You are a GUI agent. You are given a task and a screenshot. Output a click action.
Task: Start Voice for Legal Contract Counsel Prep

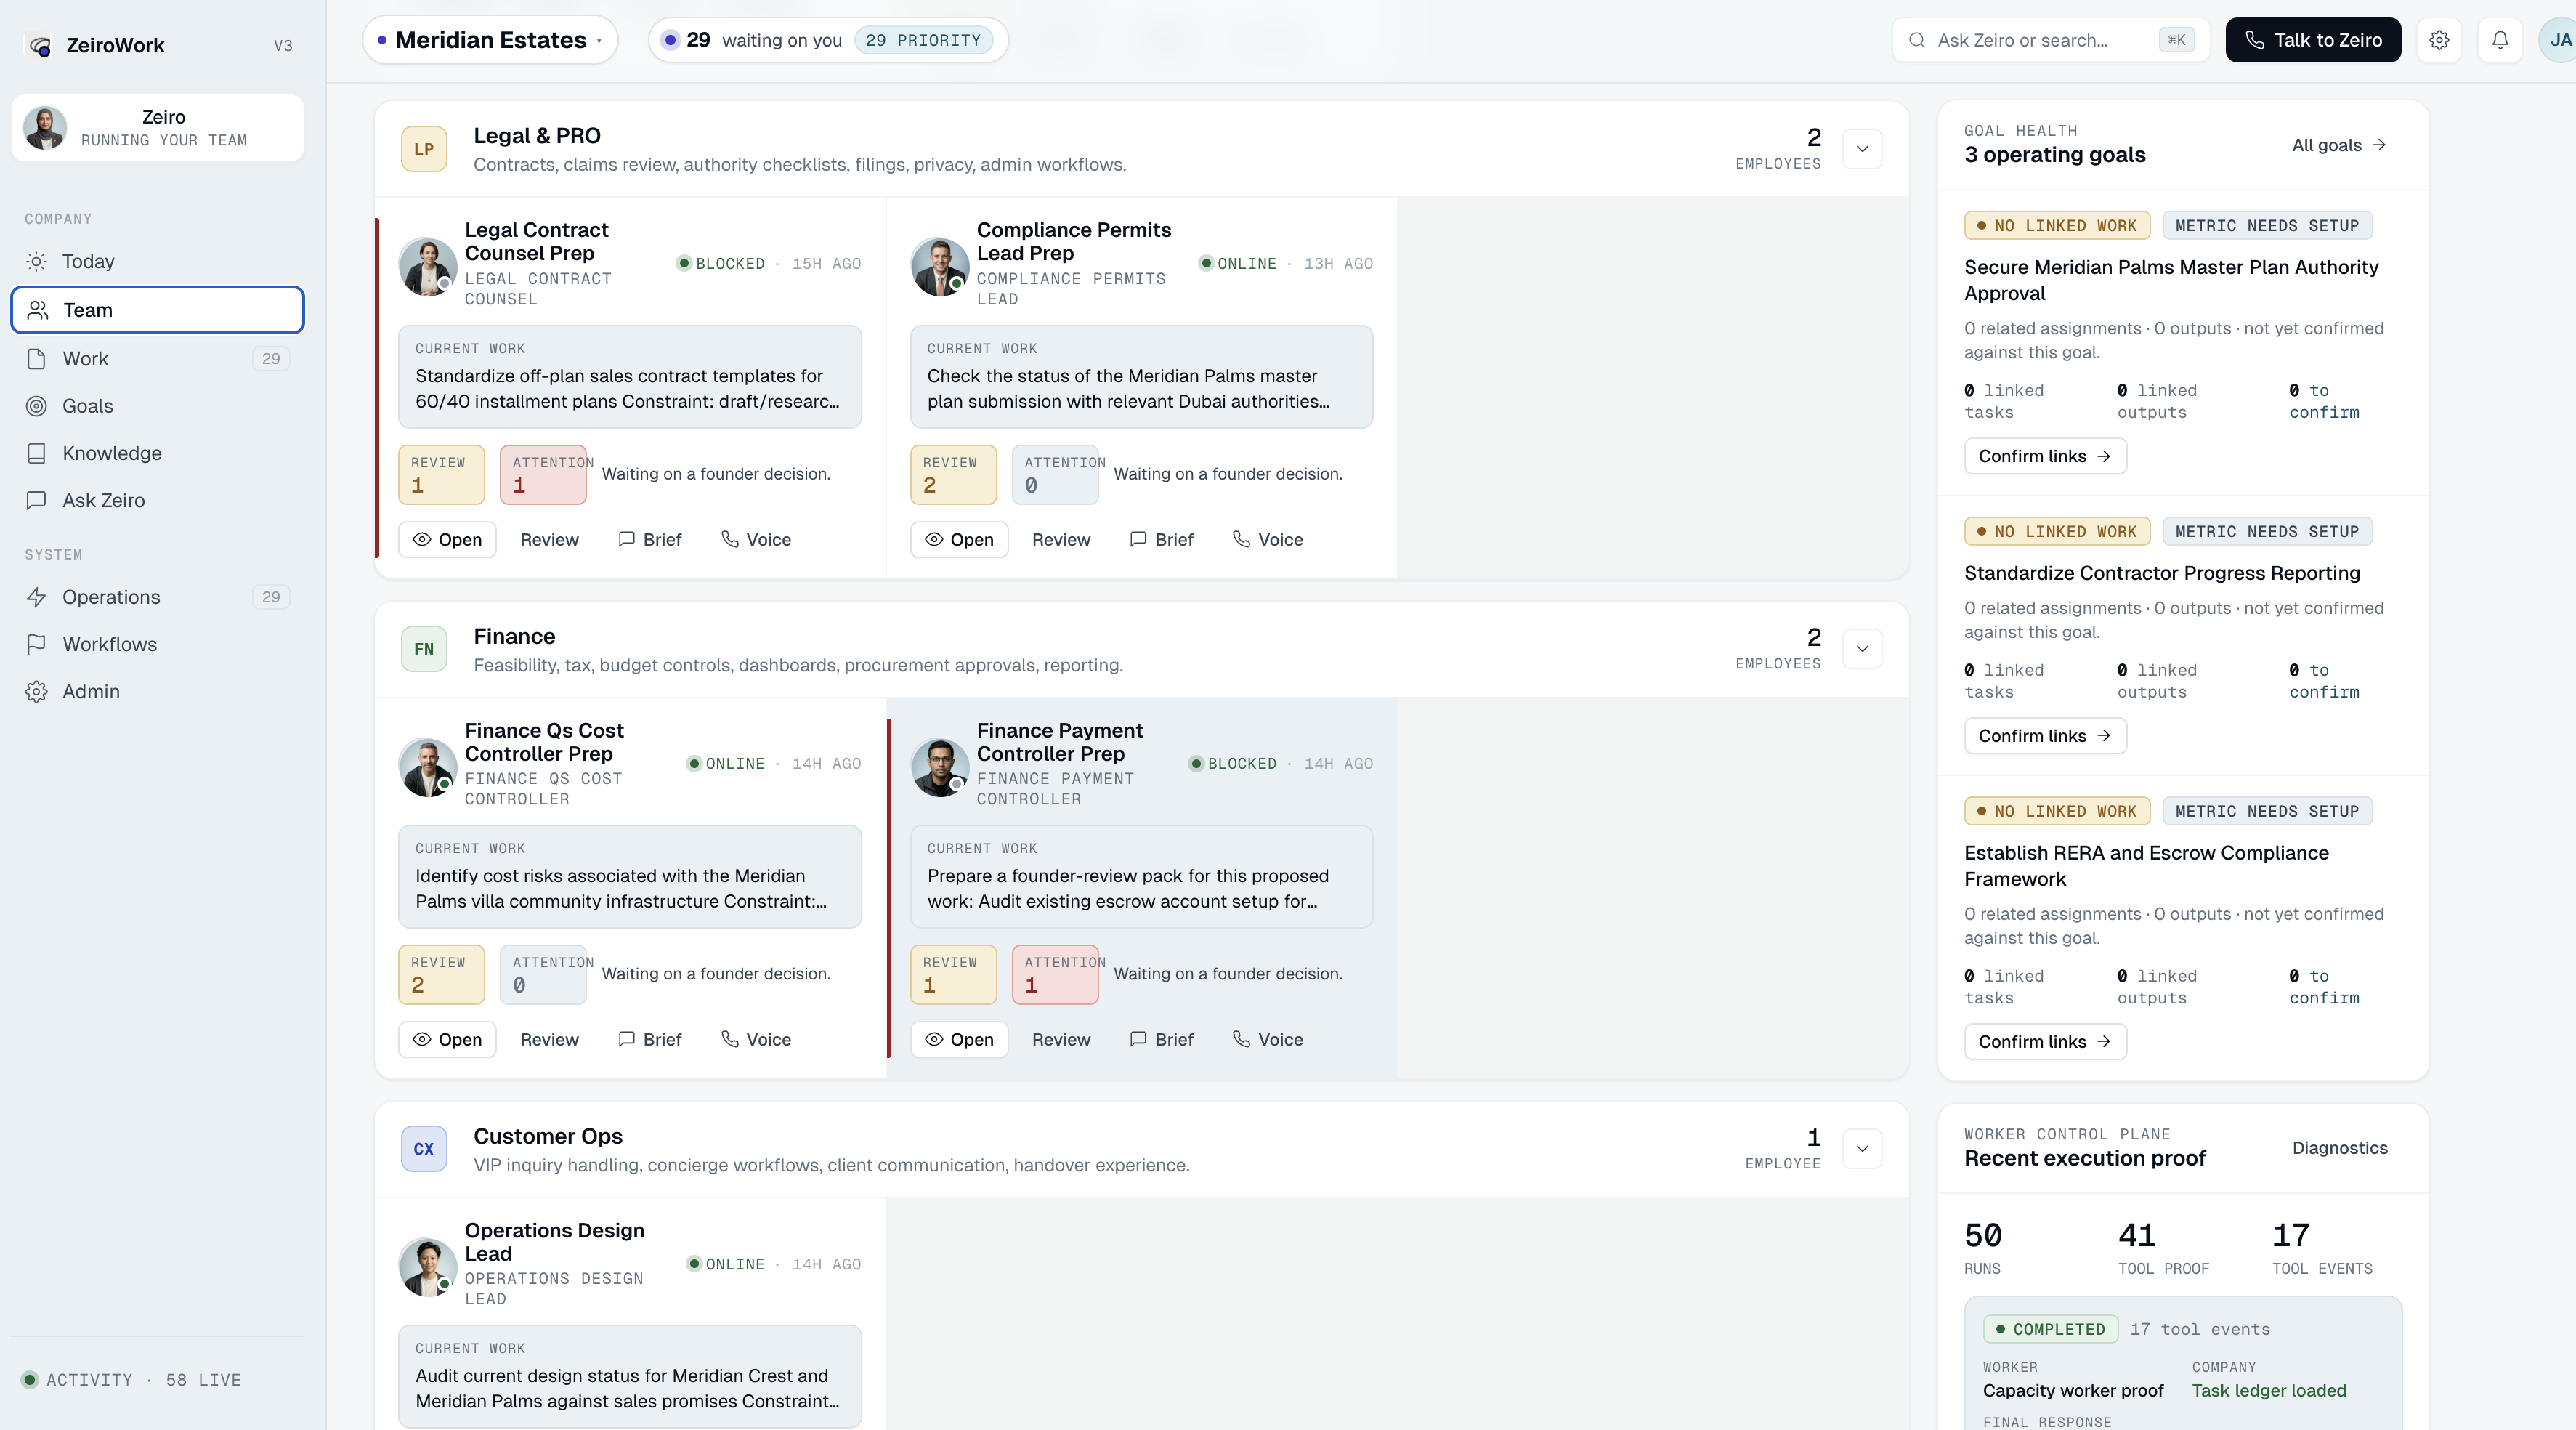[756, 539]
